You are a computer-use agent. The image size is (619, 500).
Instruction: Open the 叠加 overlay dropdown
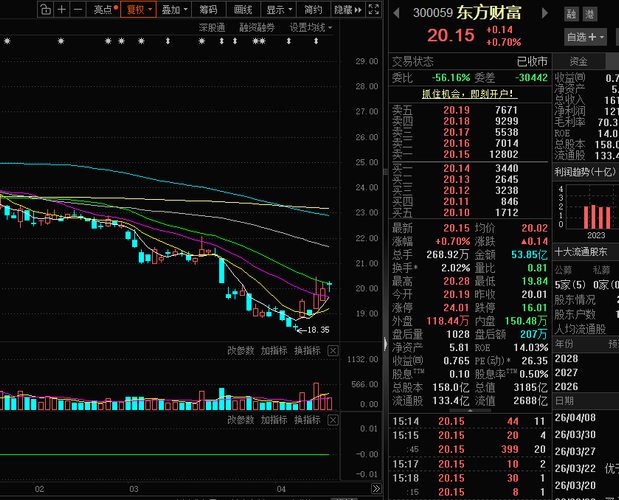pos(174,9)
